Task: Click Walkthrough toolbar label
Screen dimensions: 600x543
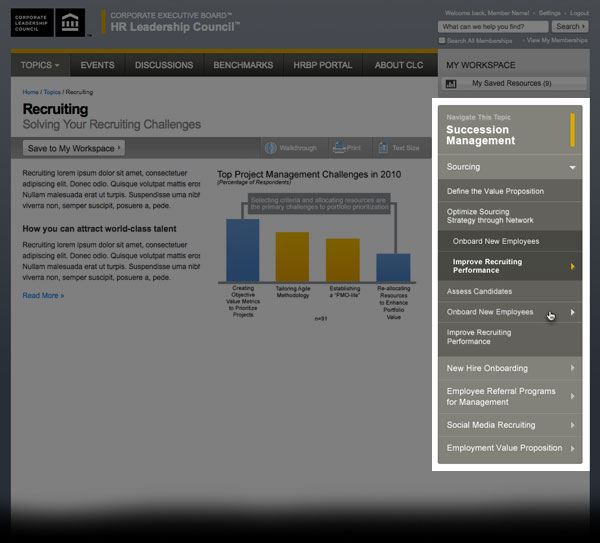Action: 298,148
